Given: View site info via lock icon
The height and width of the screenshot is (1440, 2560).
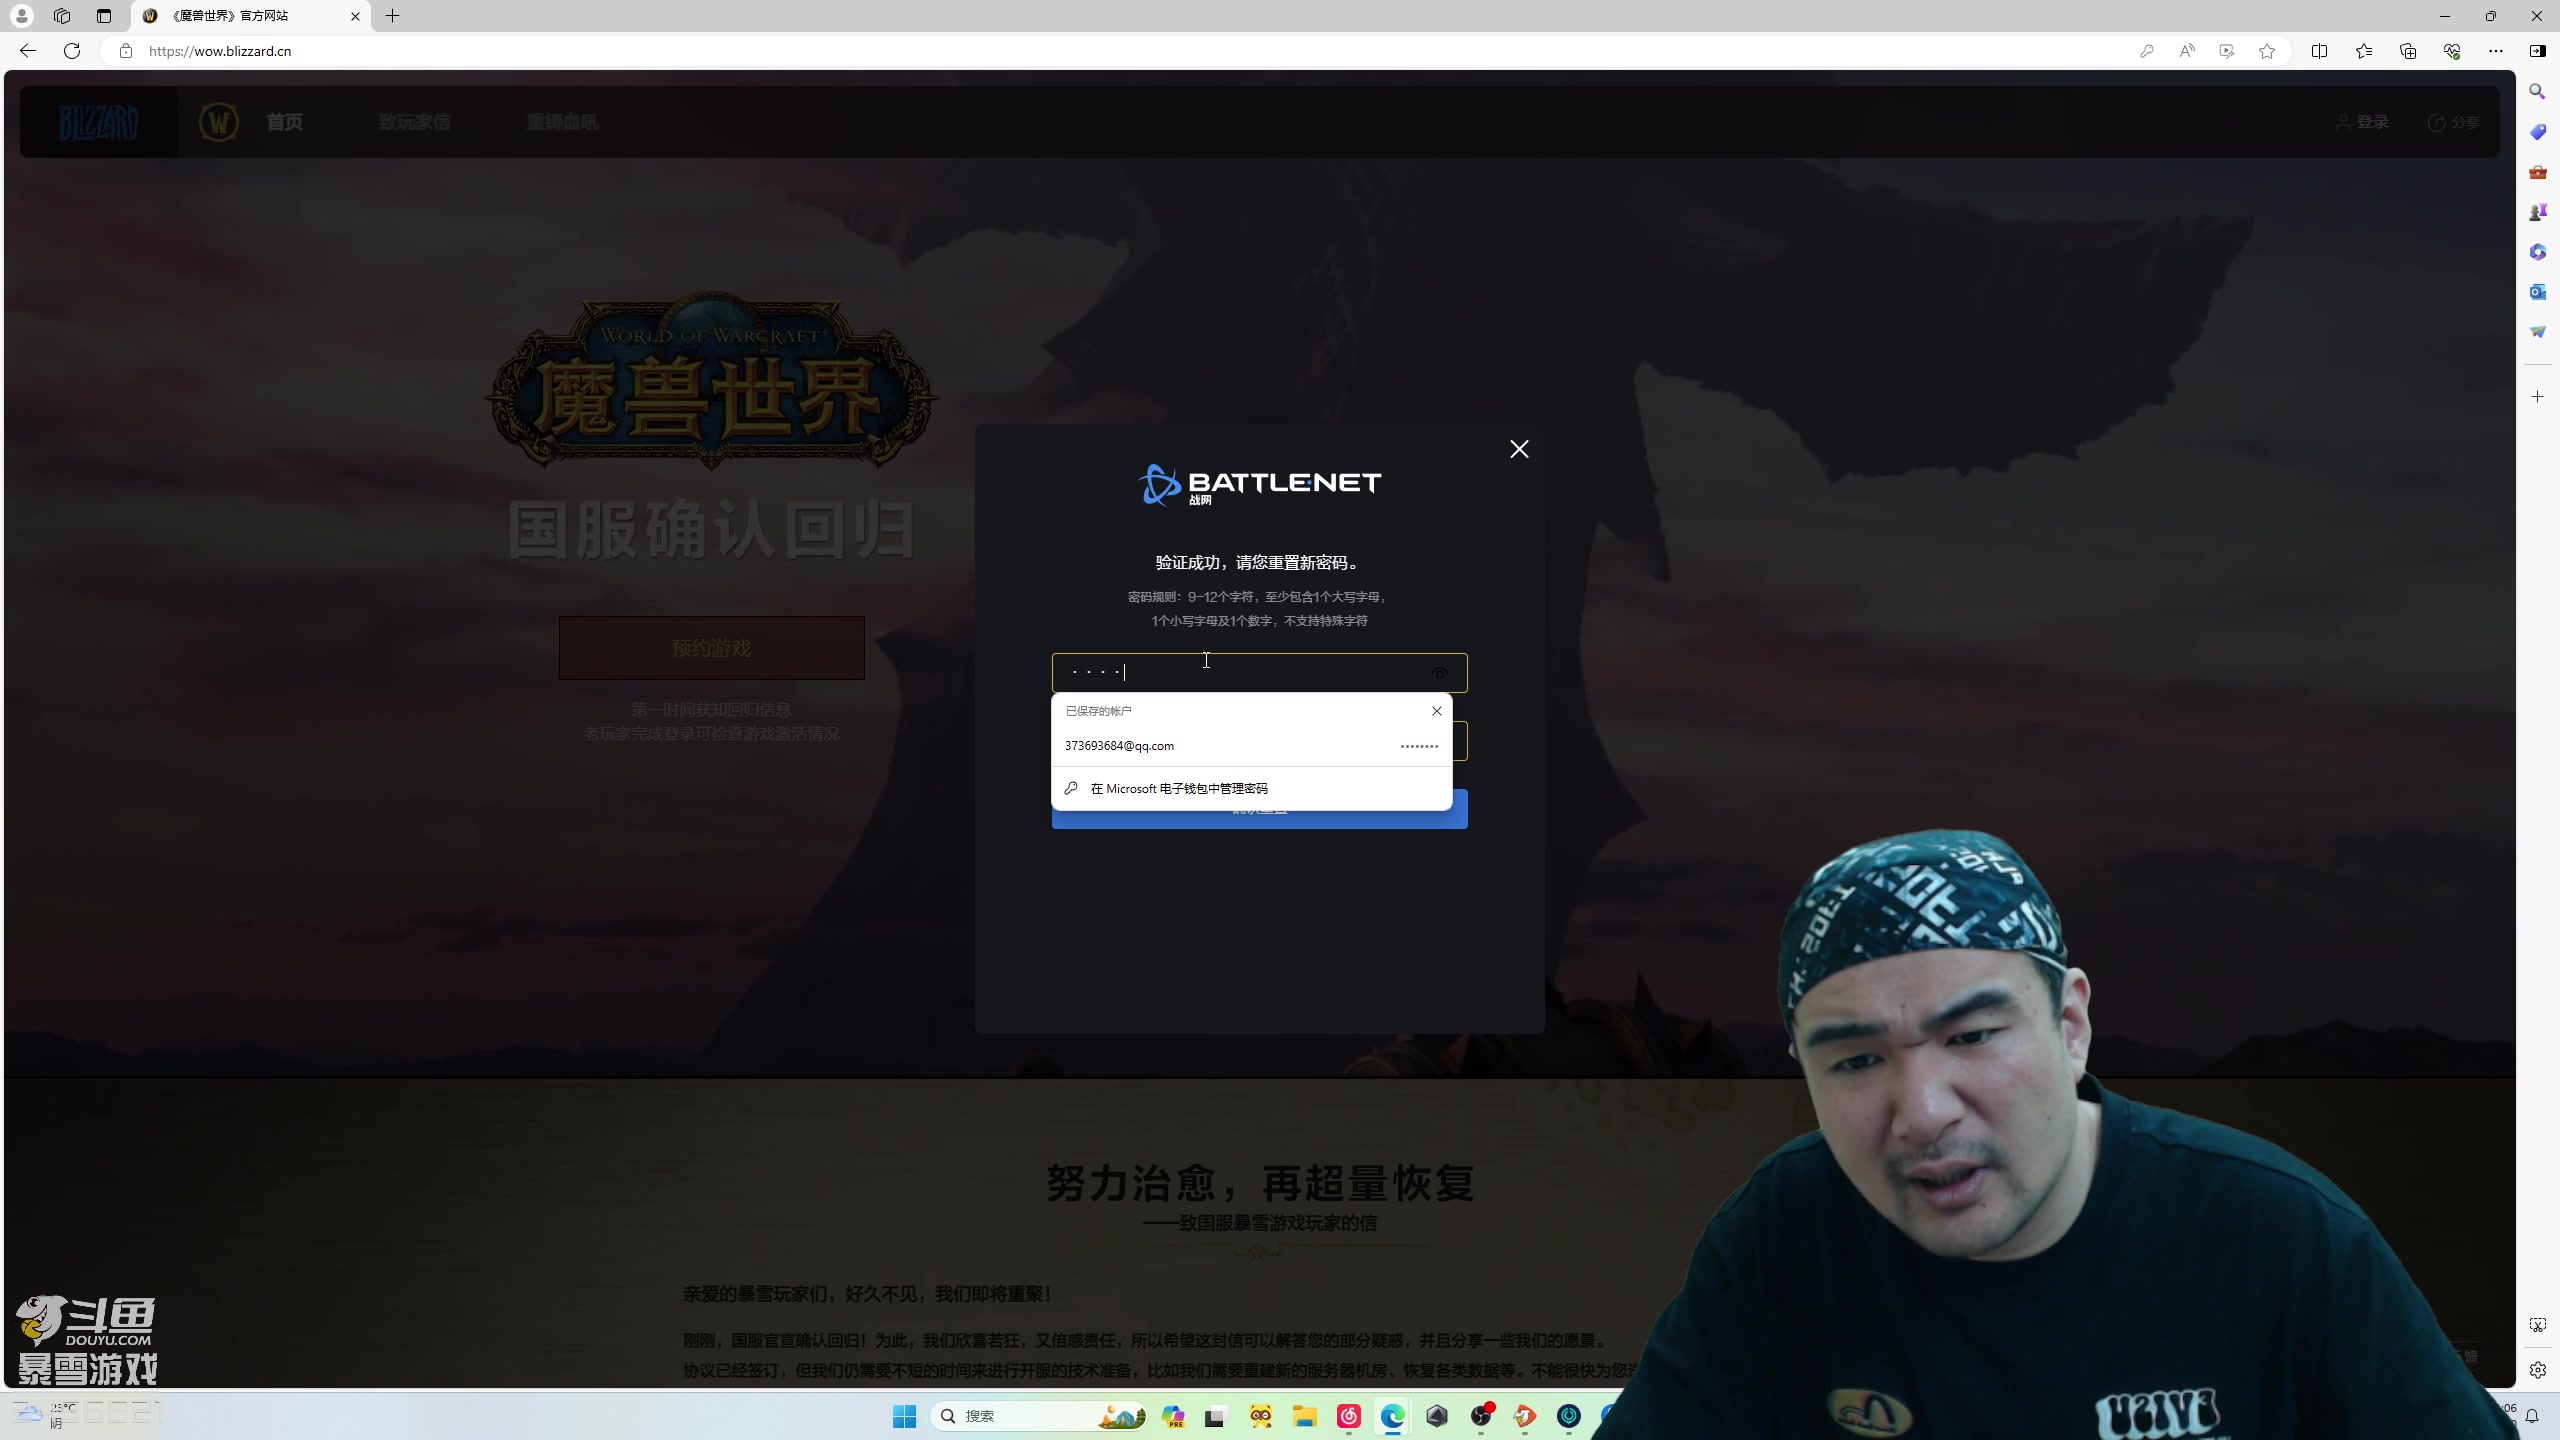Looking at the screenshot, I should [125, 51].
